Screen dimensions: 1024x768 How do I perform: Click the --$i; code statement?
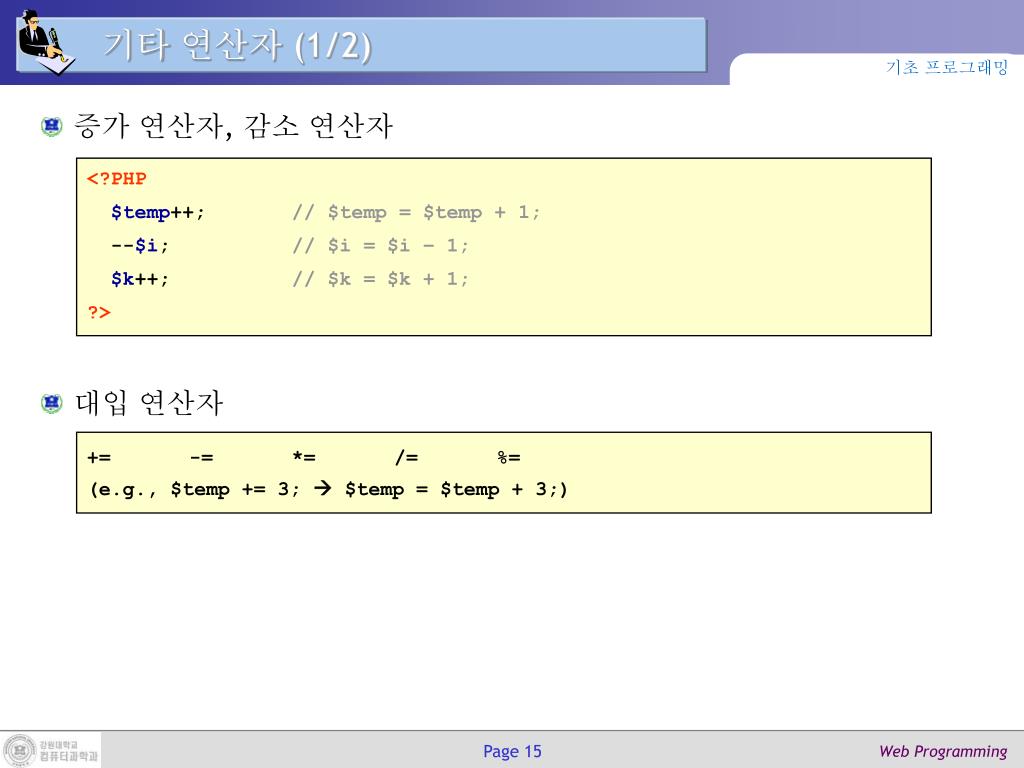(x=140, y=246)
